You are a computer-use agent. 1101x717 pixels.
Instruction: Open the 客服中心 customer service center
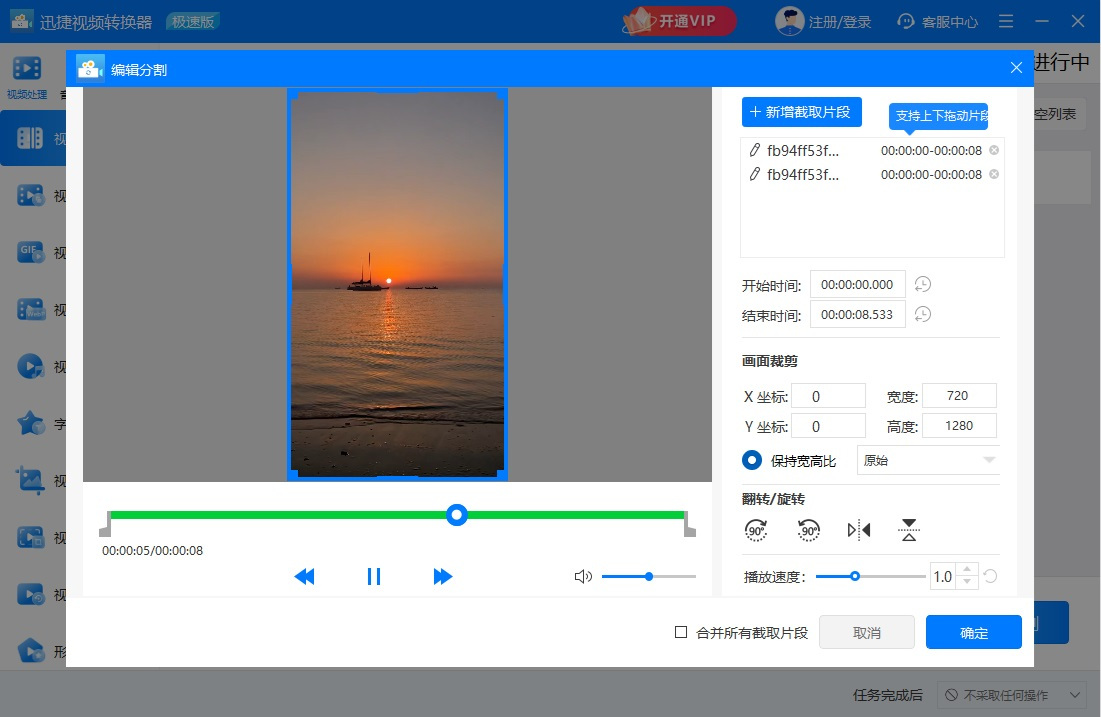click(936, 20)
